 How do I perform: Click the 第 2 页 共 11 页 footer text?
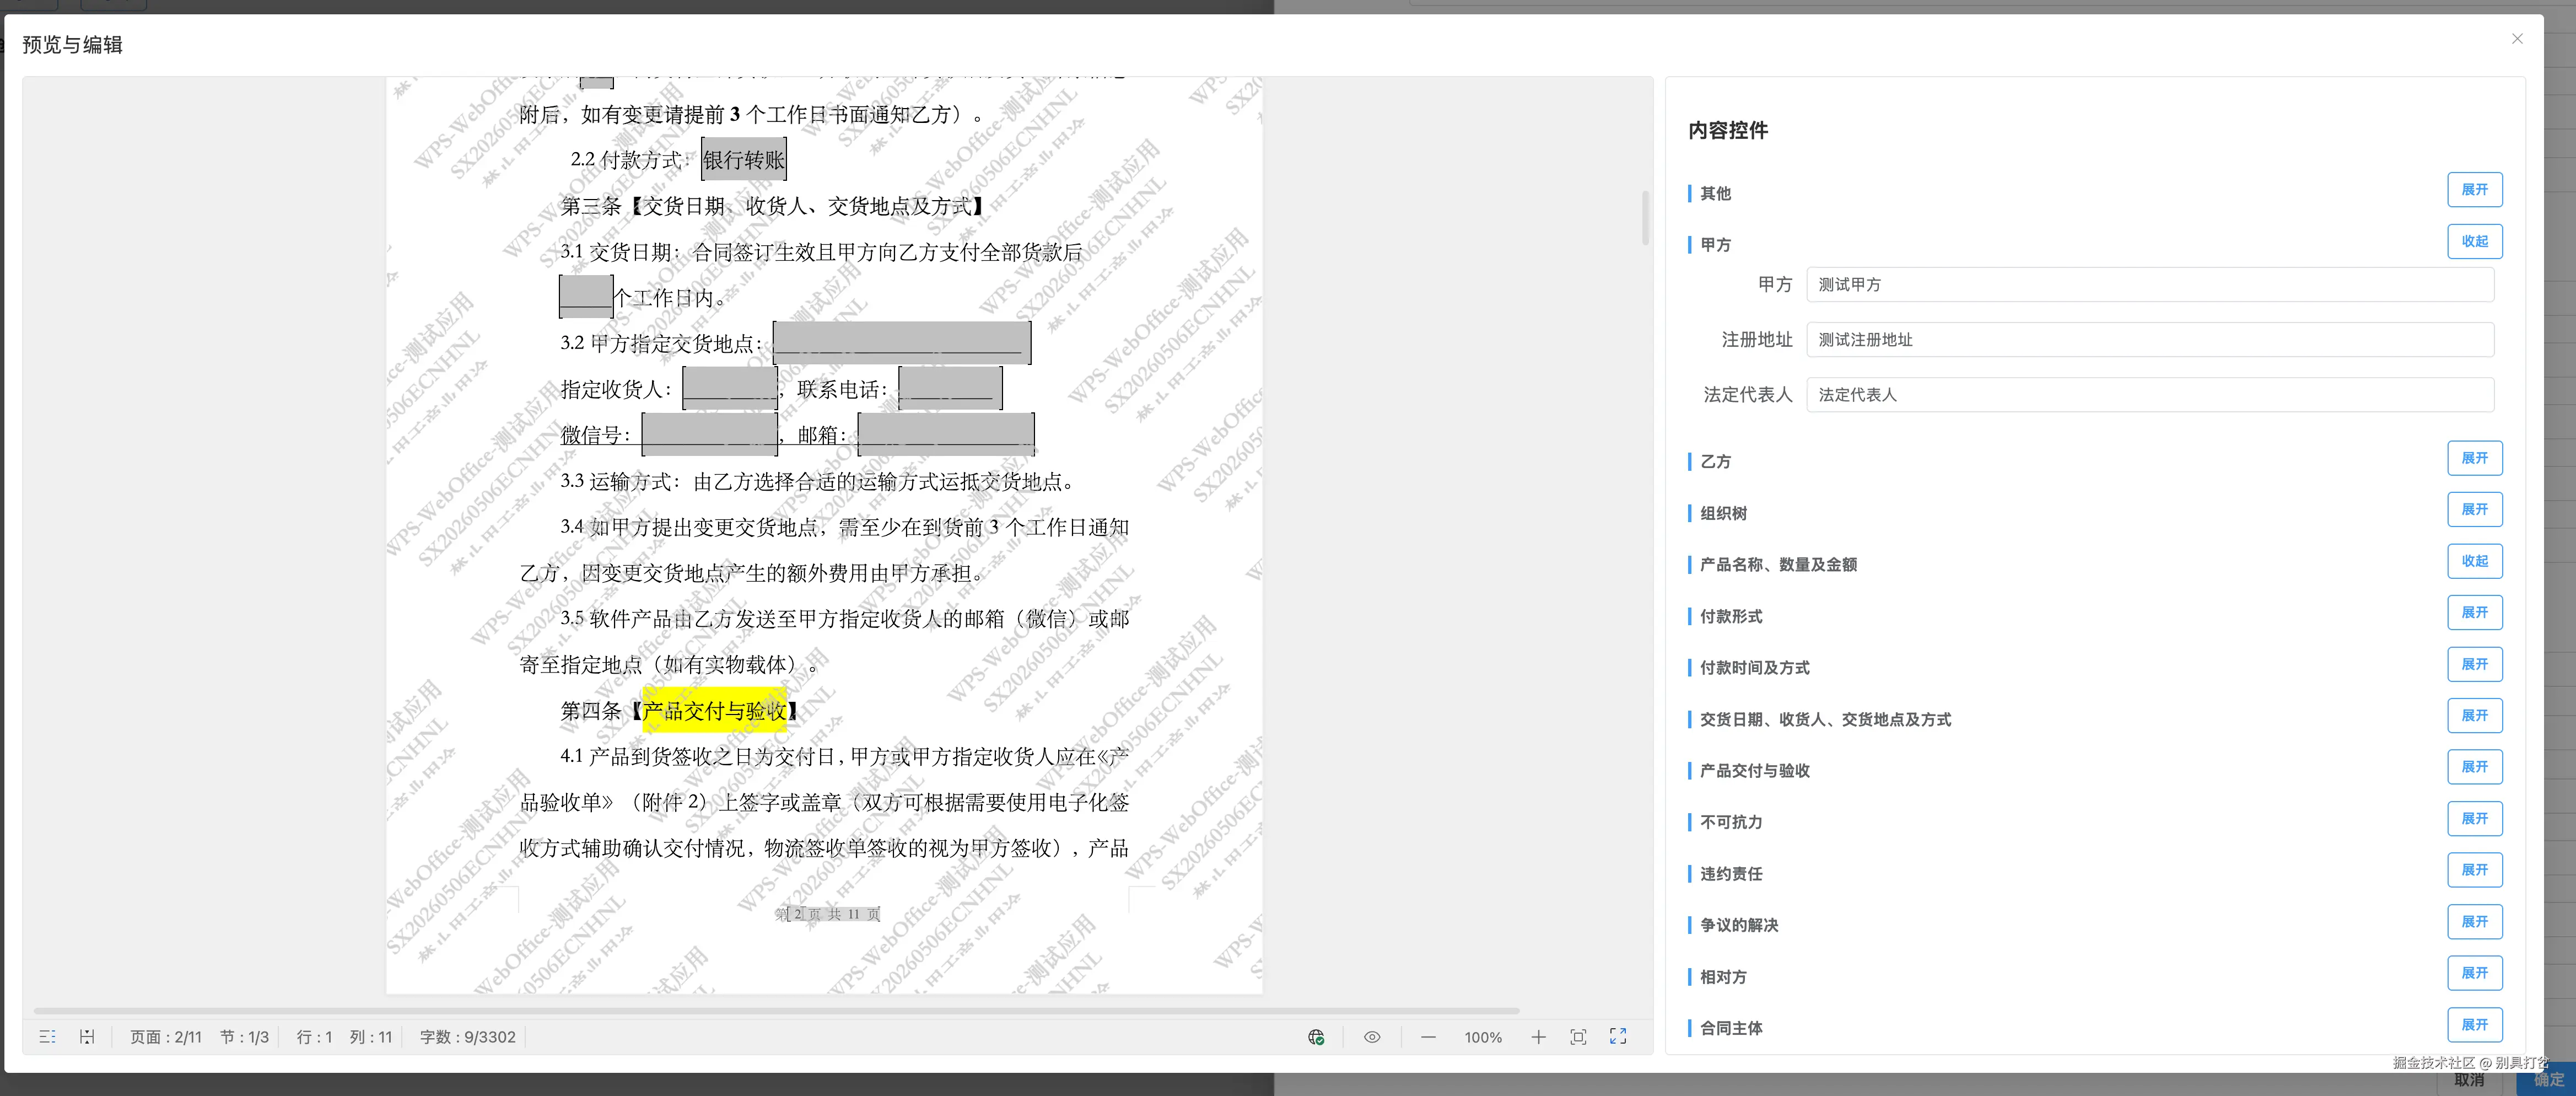tap(827, 914)
